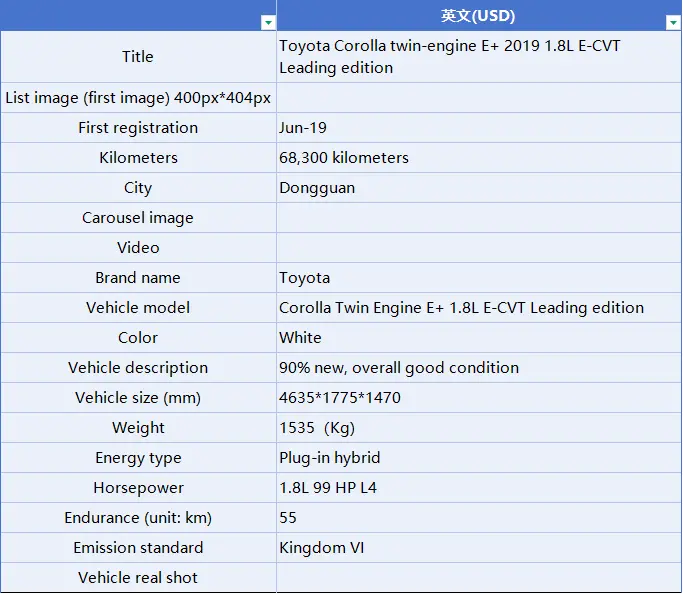Click the Toyota brand value cell
683x594 pixels.
pyautogui.click(x=479, y=278)
